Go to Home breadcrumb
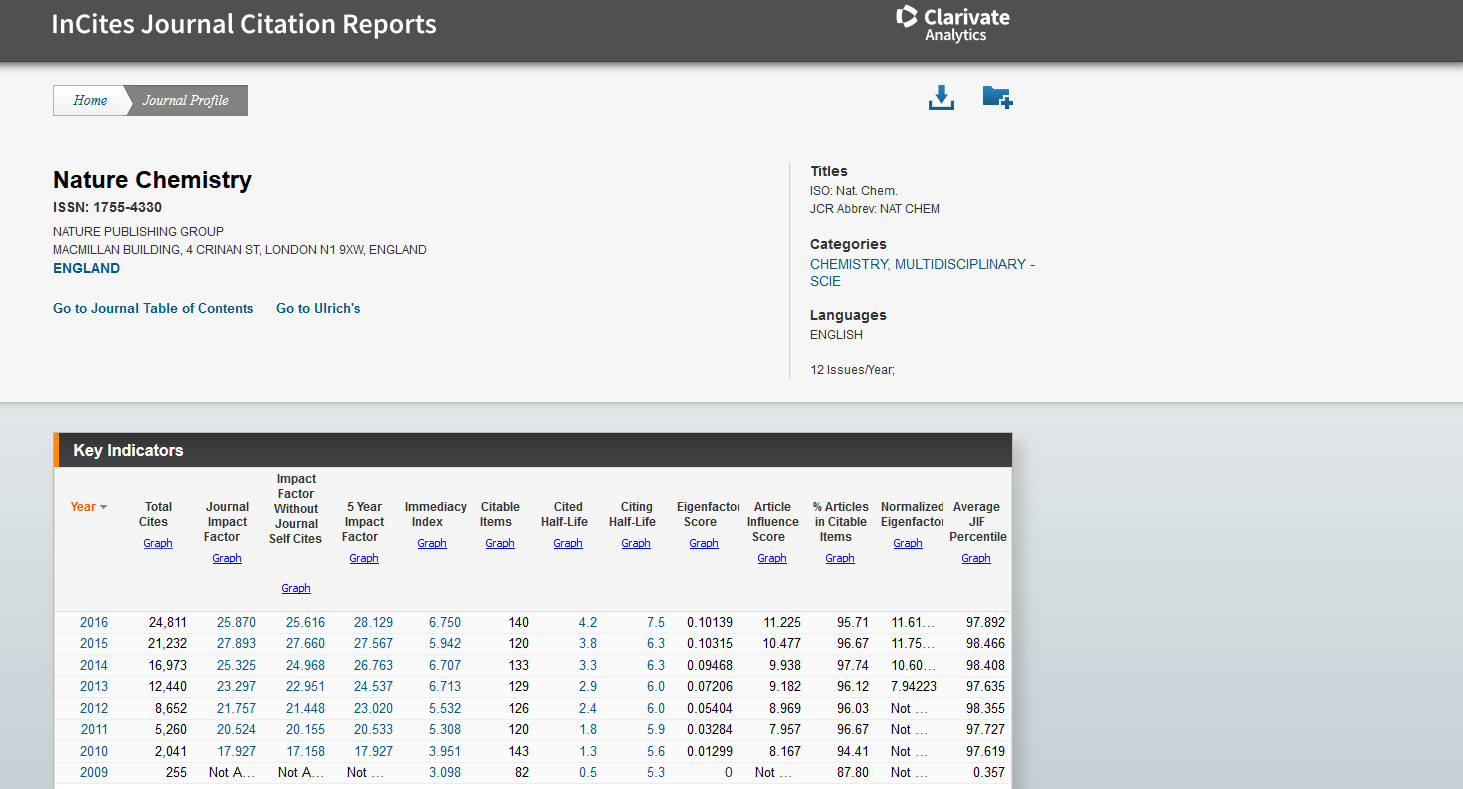This screenshot has height=789, width=1463. (x=90, y=100)
